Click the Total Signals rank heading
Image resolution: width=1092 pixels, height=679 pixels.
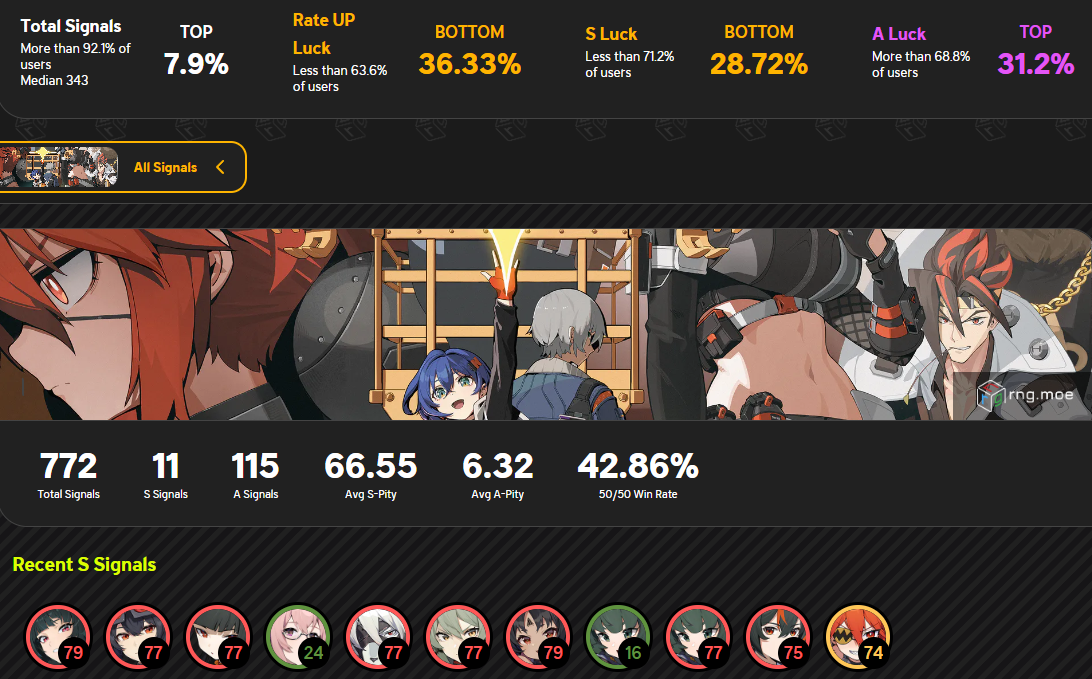[x=70, y=26]
